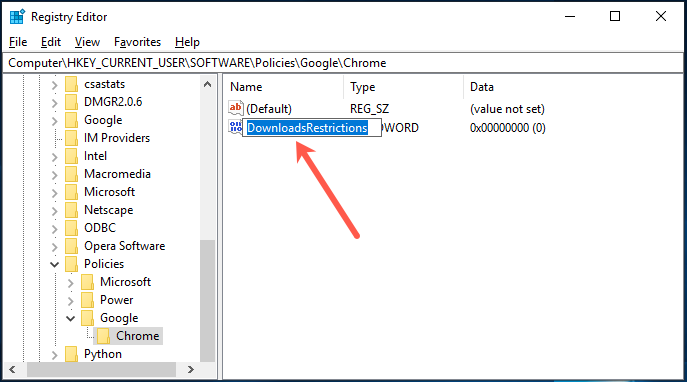
Task: Click the tree pane vertical scrollbar thumb
Action: coord(208,301)
